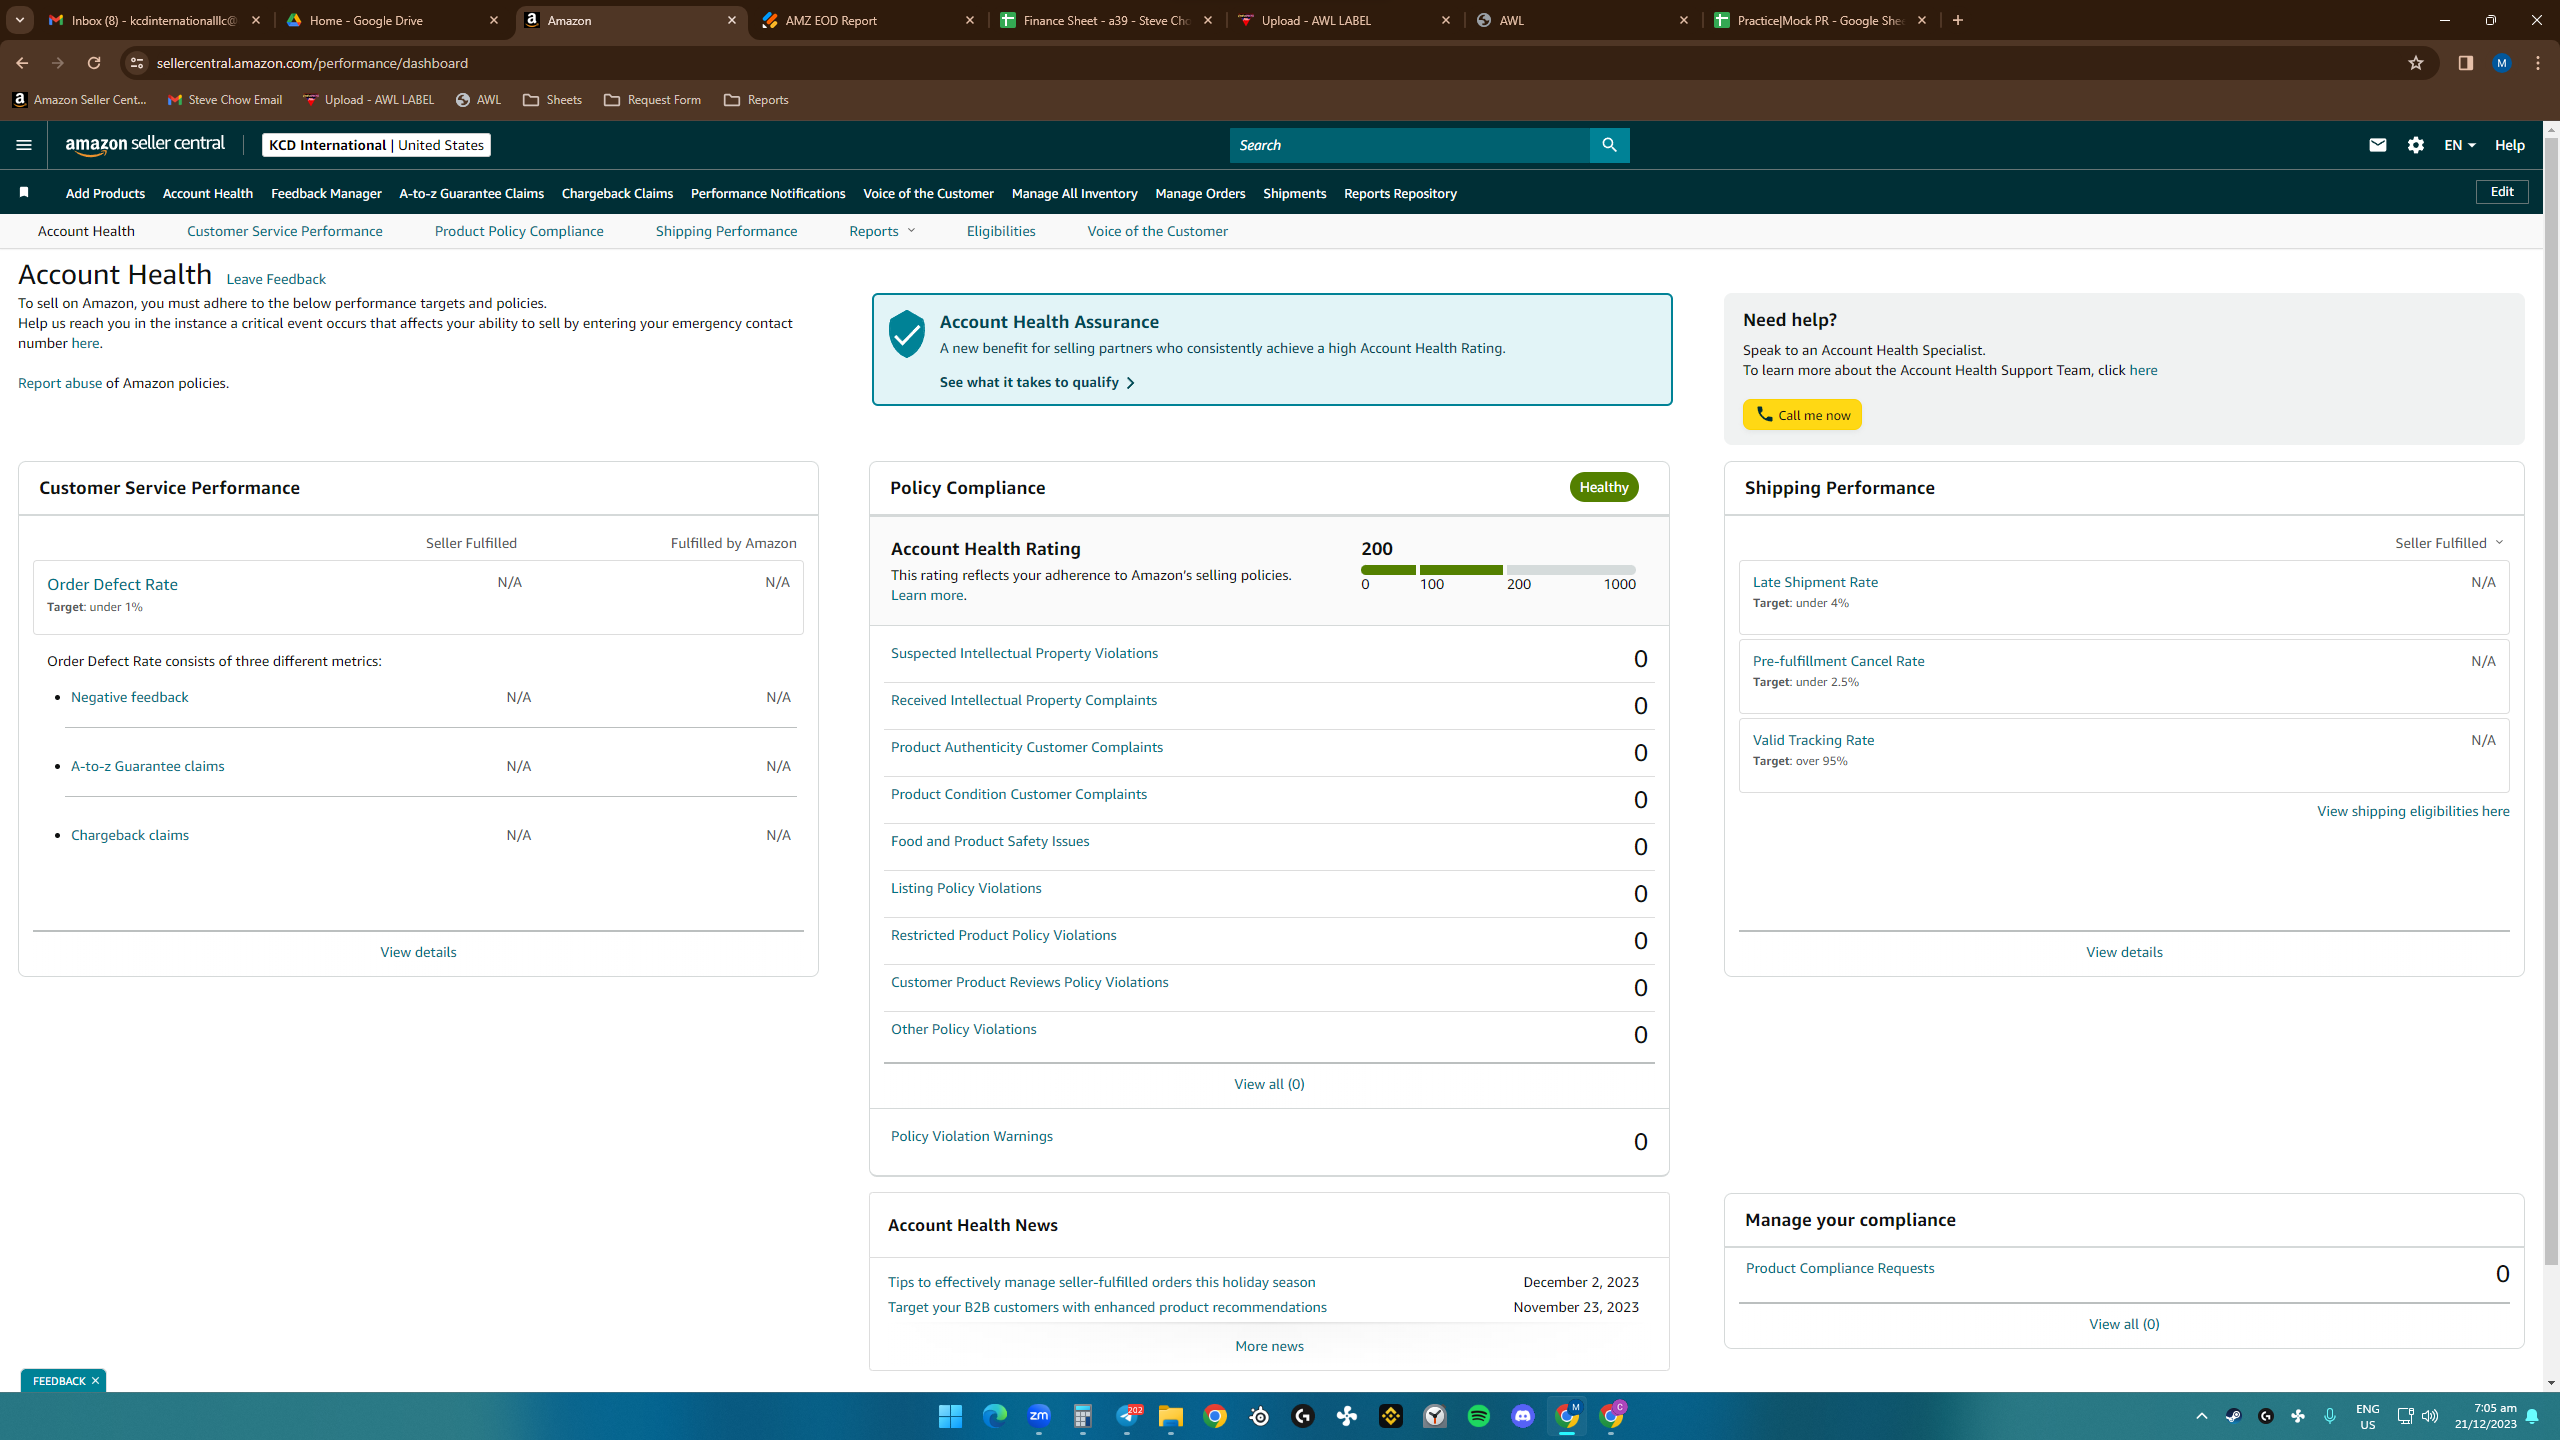This screenshot has height=1440, width=2560.
Task: Switch to the AMZ EOD Report browser tab
Action: pos(867,20)
